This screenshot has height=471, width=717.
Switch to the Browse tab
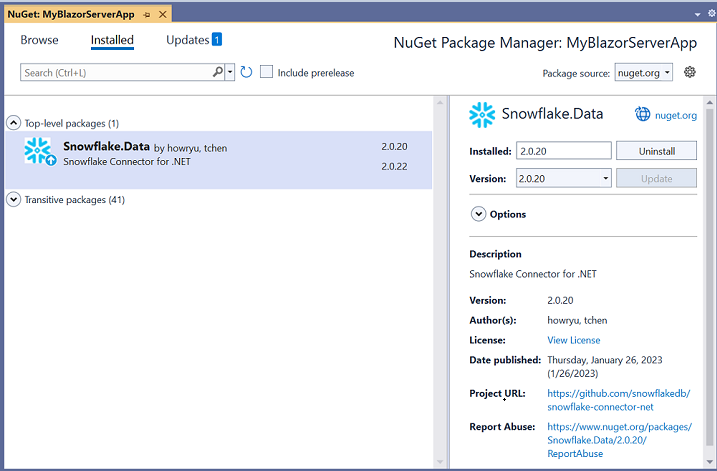click(x=39, y=40)
